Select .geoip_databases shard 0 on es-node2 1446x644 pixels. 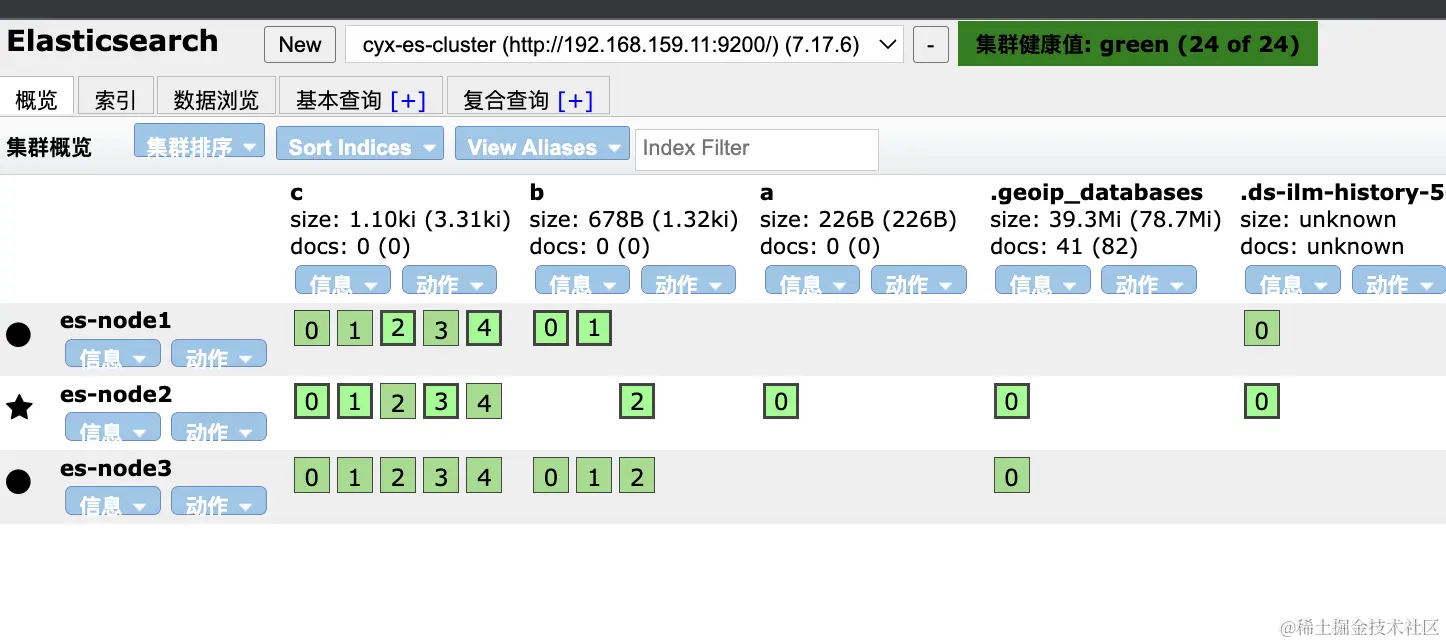click(1012, 402)
